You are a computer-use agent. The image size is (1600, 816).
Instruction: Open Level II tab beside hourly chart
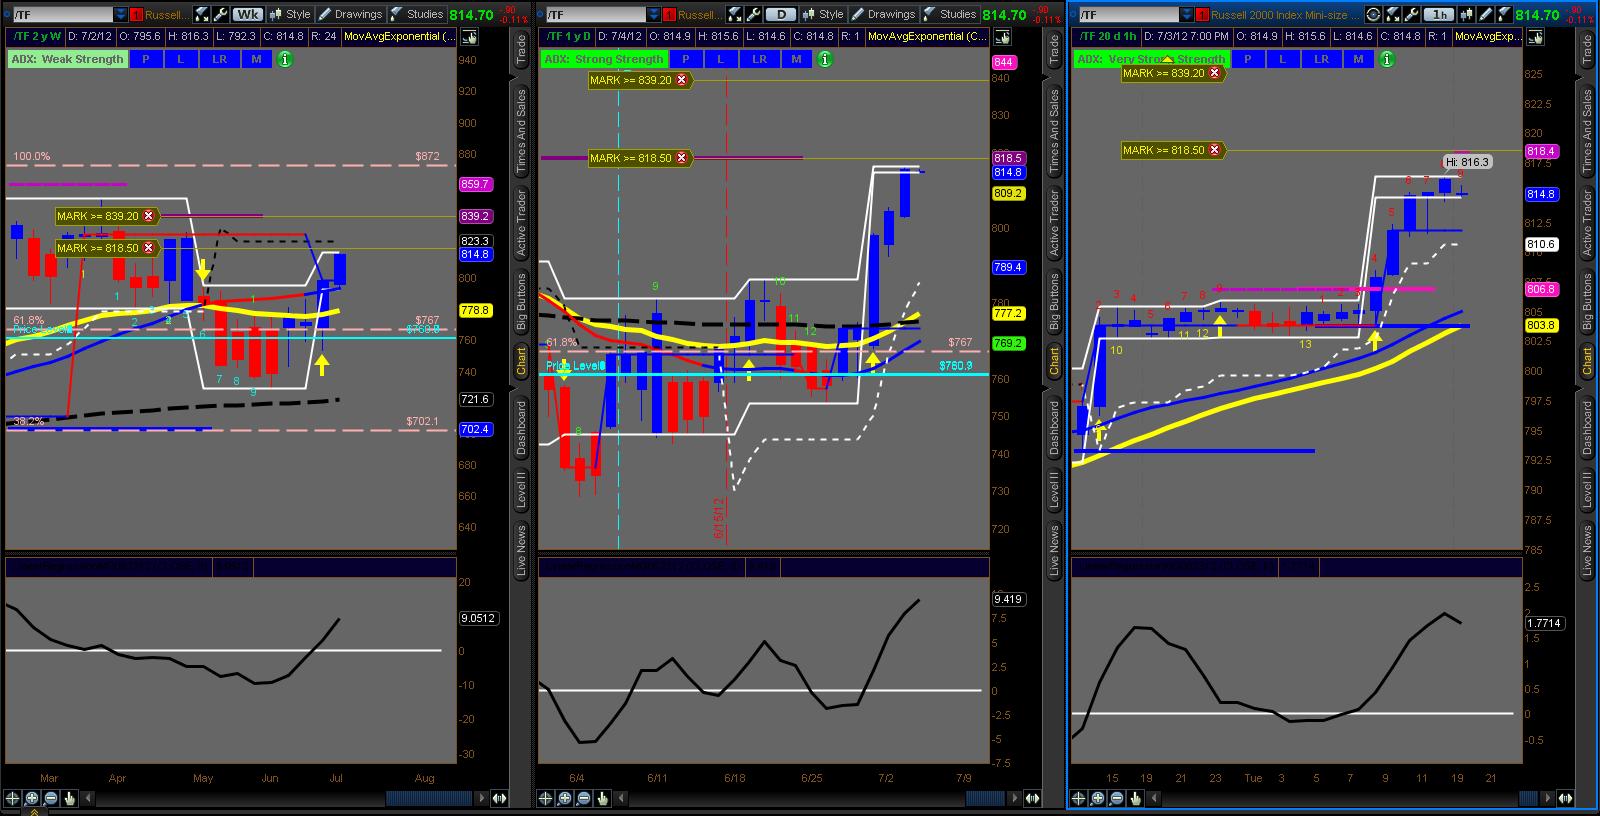[x=1587, y=490]
